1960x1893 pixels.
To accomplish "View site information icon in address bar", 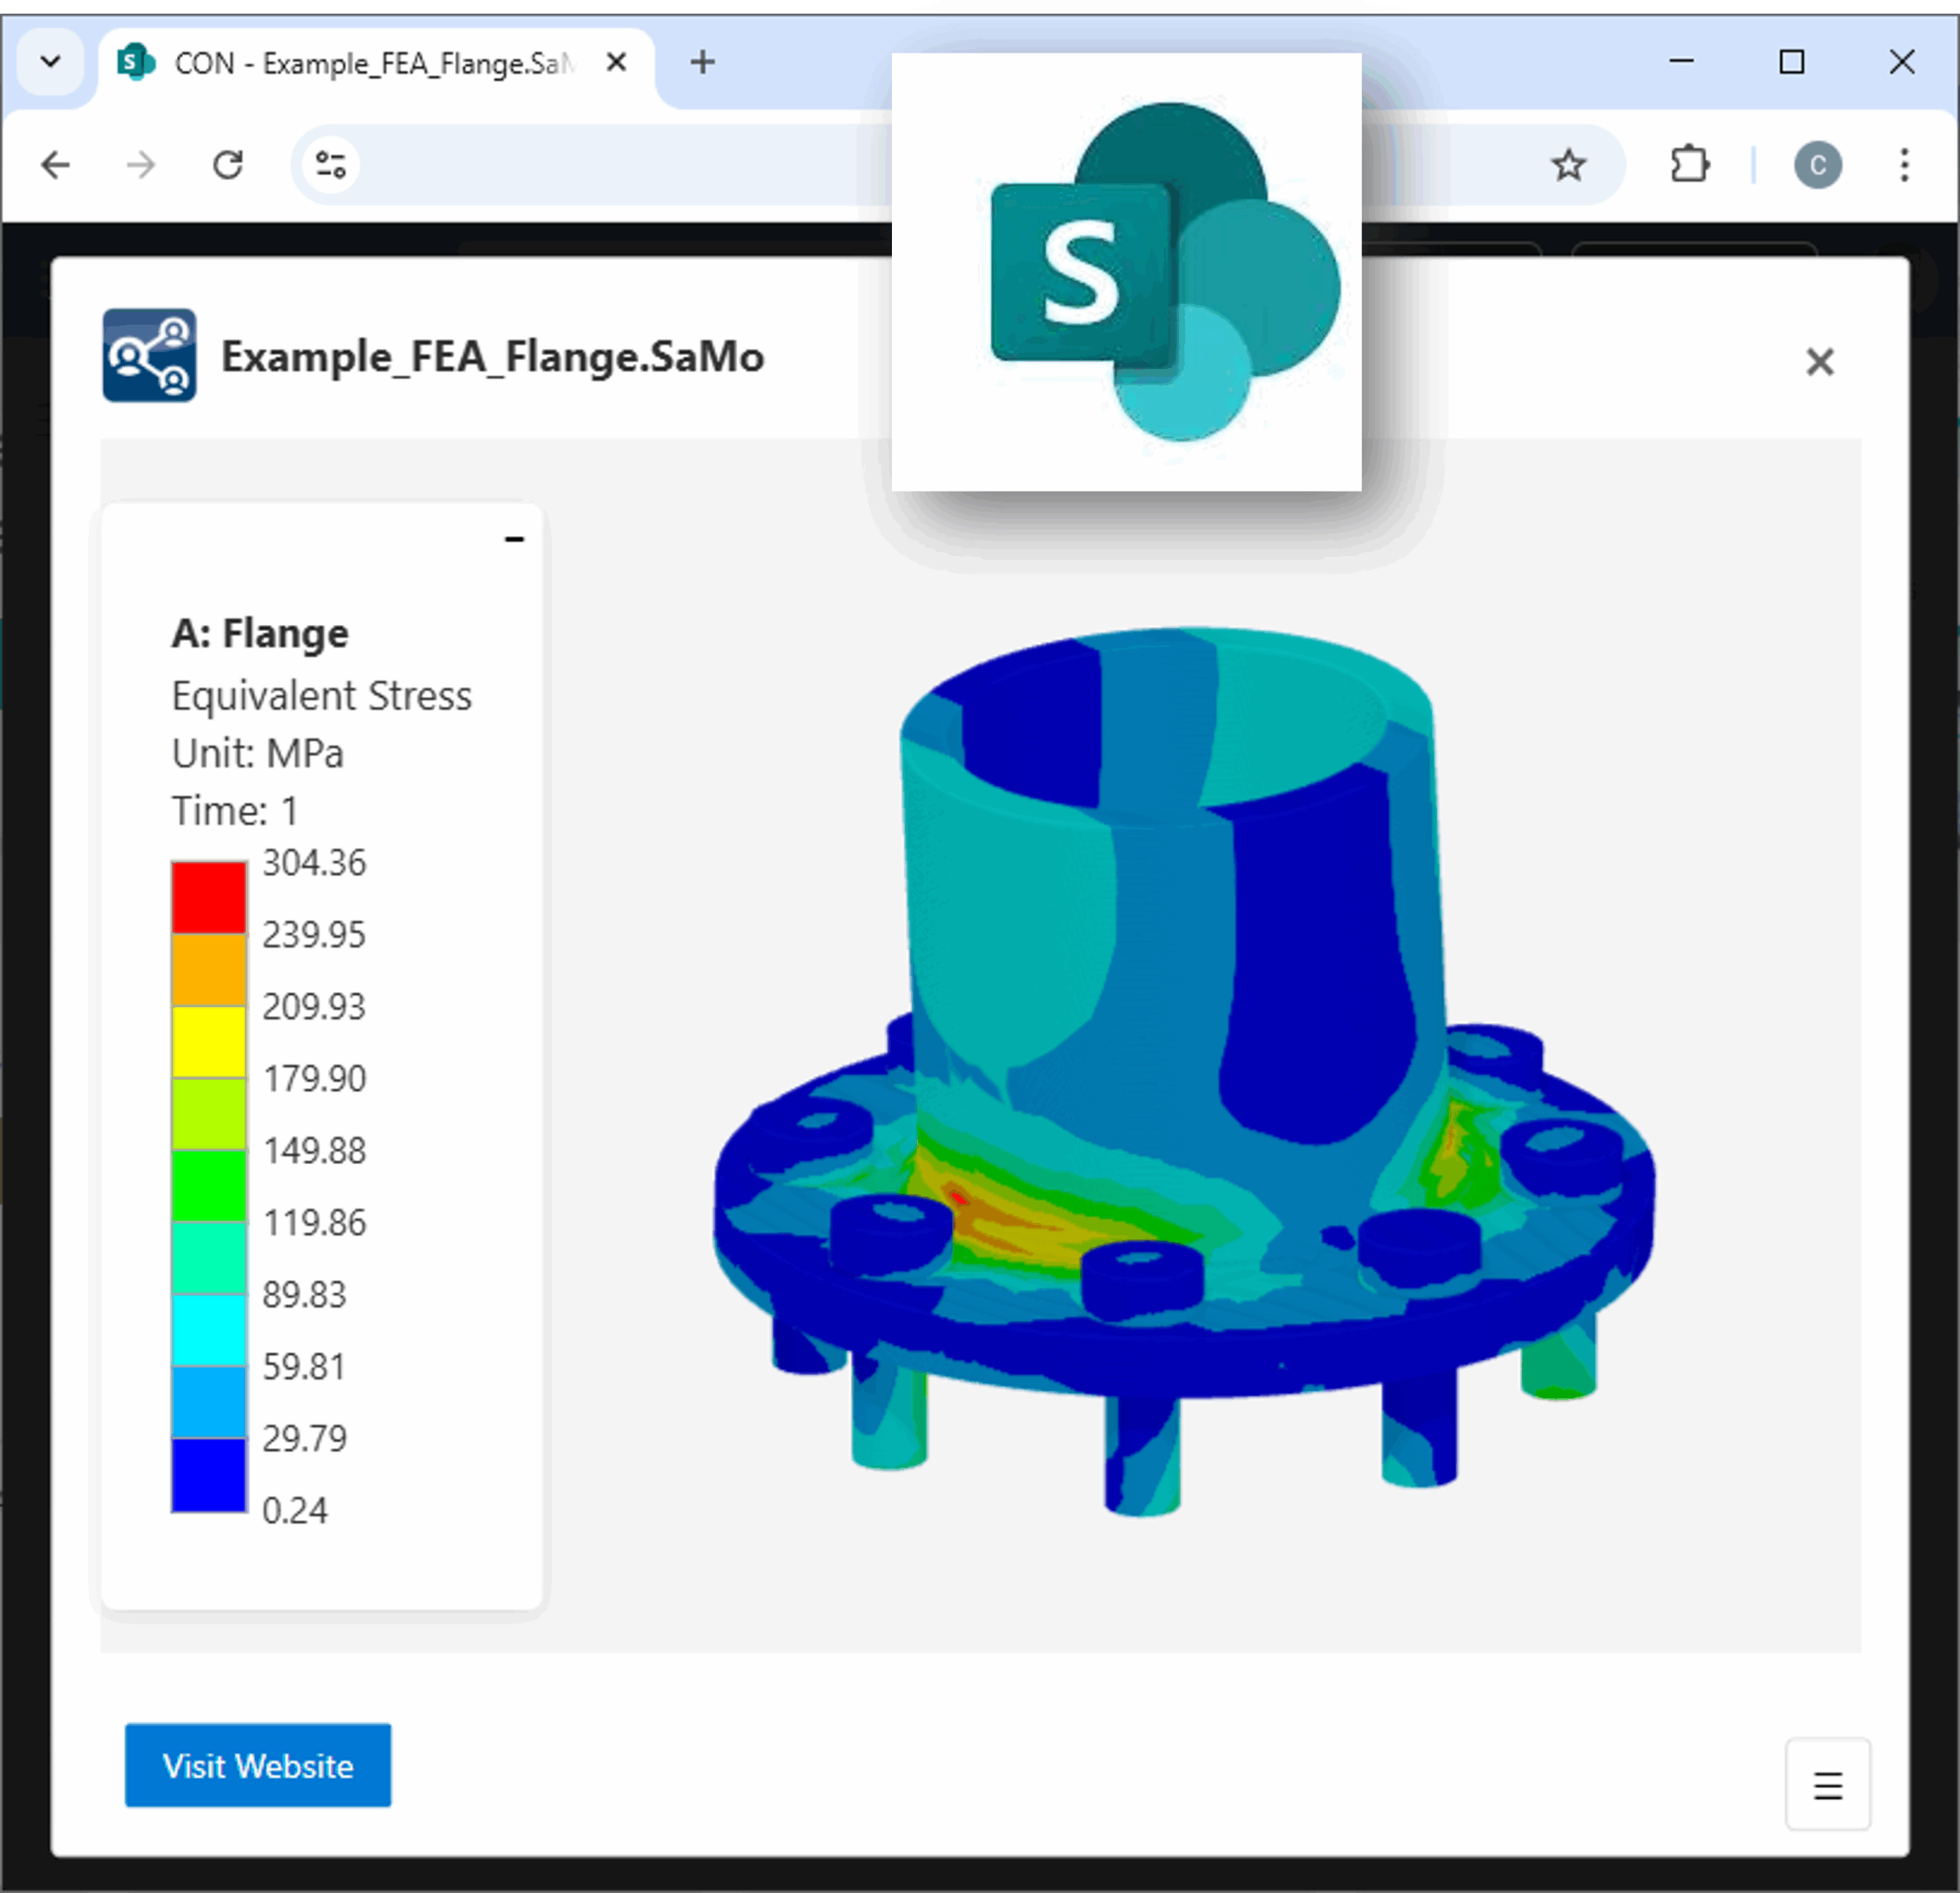I will [331, 165].
